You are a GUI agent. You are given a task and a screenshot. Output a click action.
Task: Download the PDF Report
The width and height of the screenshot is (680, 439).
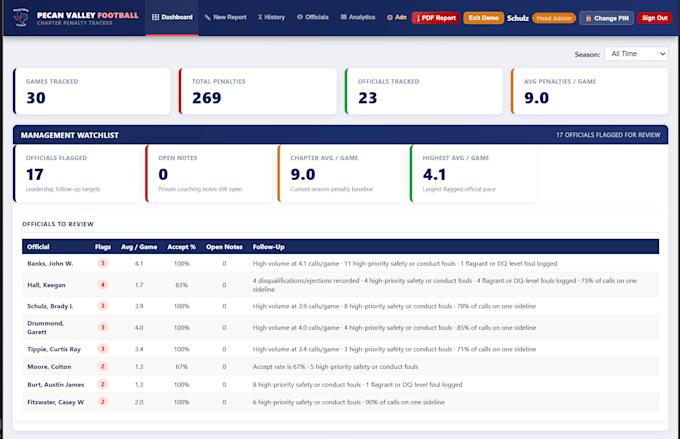coord(436,18)
